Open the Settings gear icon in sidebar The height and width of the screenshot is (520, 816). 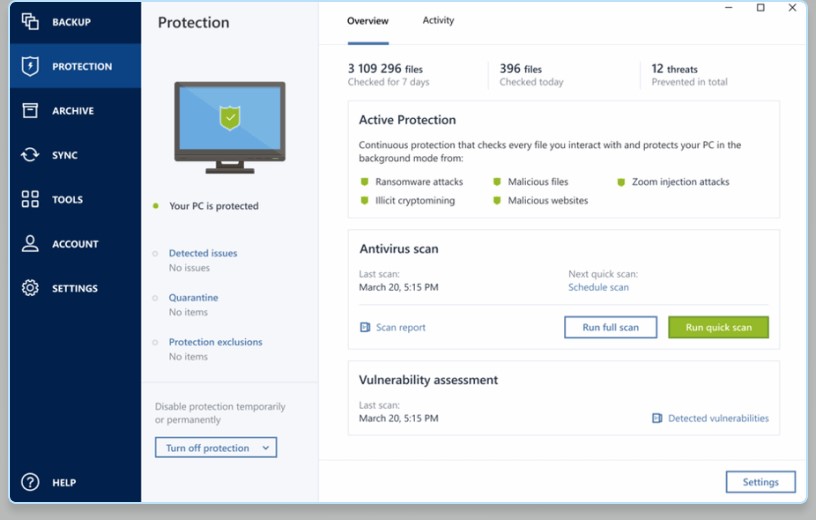30,288
